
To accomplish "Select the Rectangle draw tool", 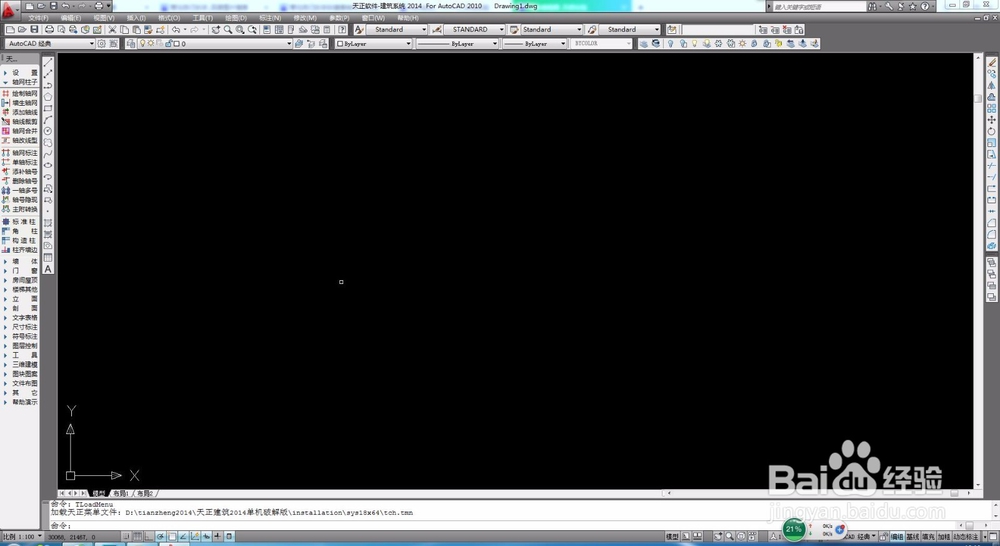I will pos(48,108).
